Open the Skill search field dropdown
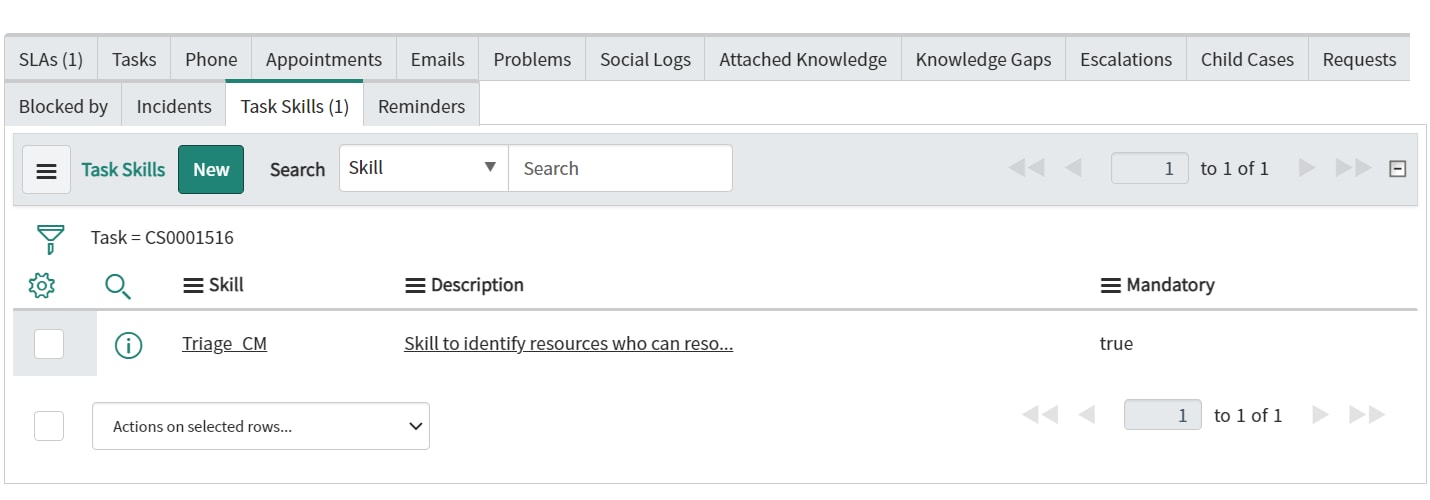Viewport: 1430px width, 500px height. click(x=424, y=168)
